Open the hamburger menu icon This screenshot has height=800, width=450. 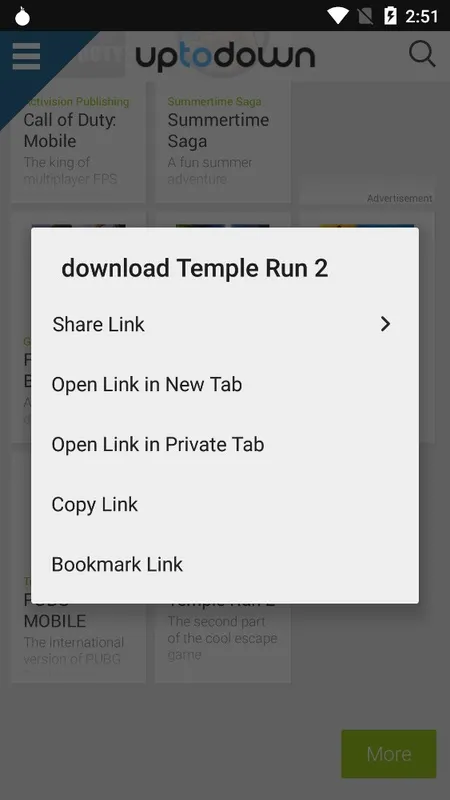27,56
